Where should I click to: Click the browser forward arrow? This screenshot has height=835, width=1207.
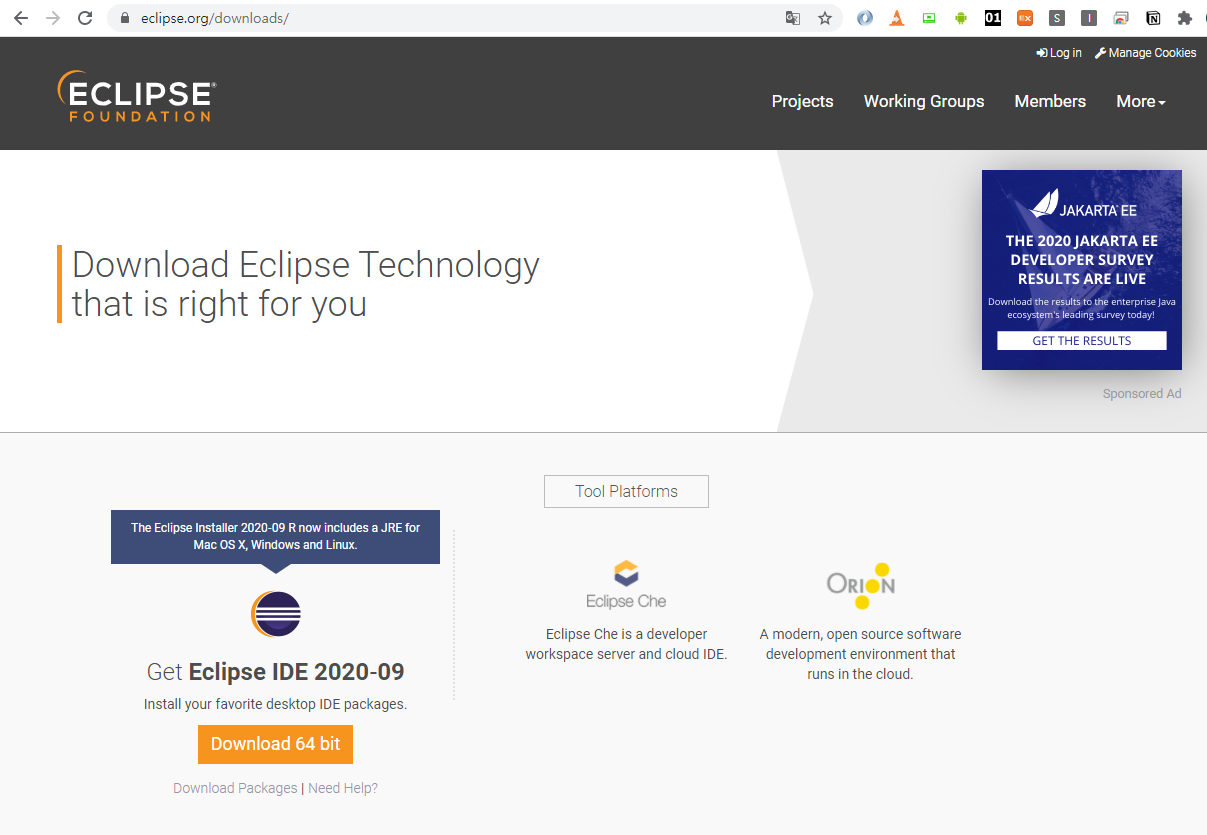pos(53,18)
